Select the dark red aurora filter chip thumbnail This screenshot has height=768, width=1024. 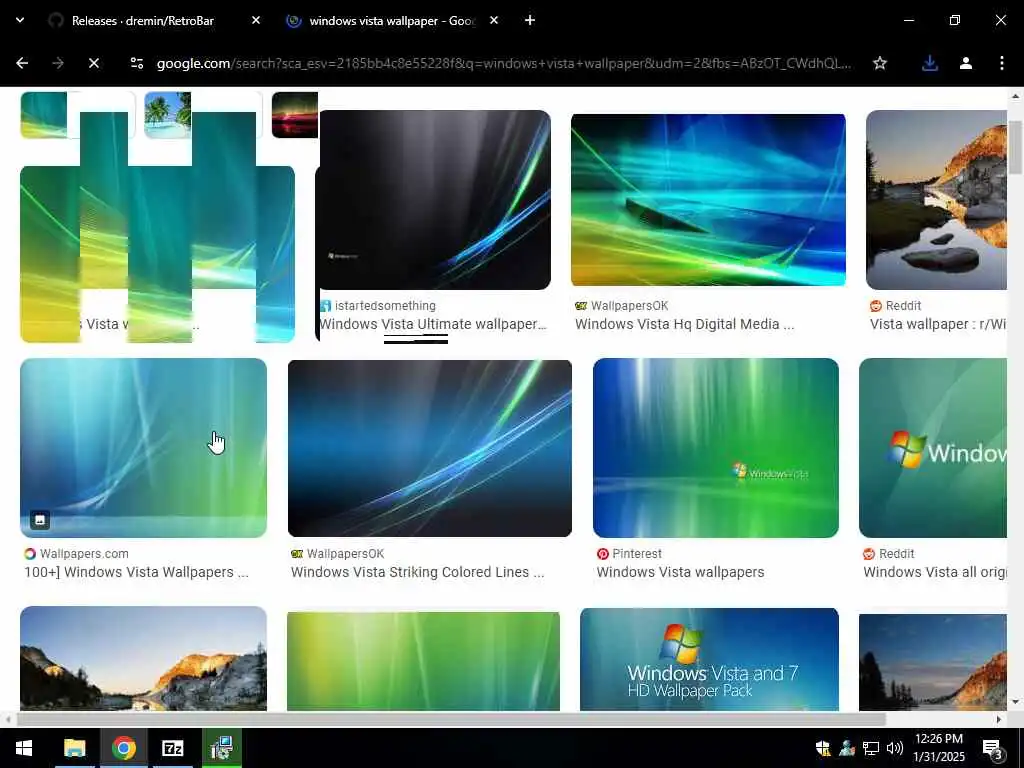(295, 115)
